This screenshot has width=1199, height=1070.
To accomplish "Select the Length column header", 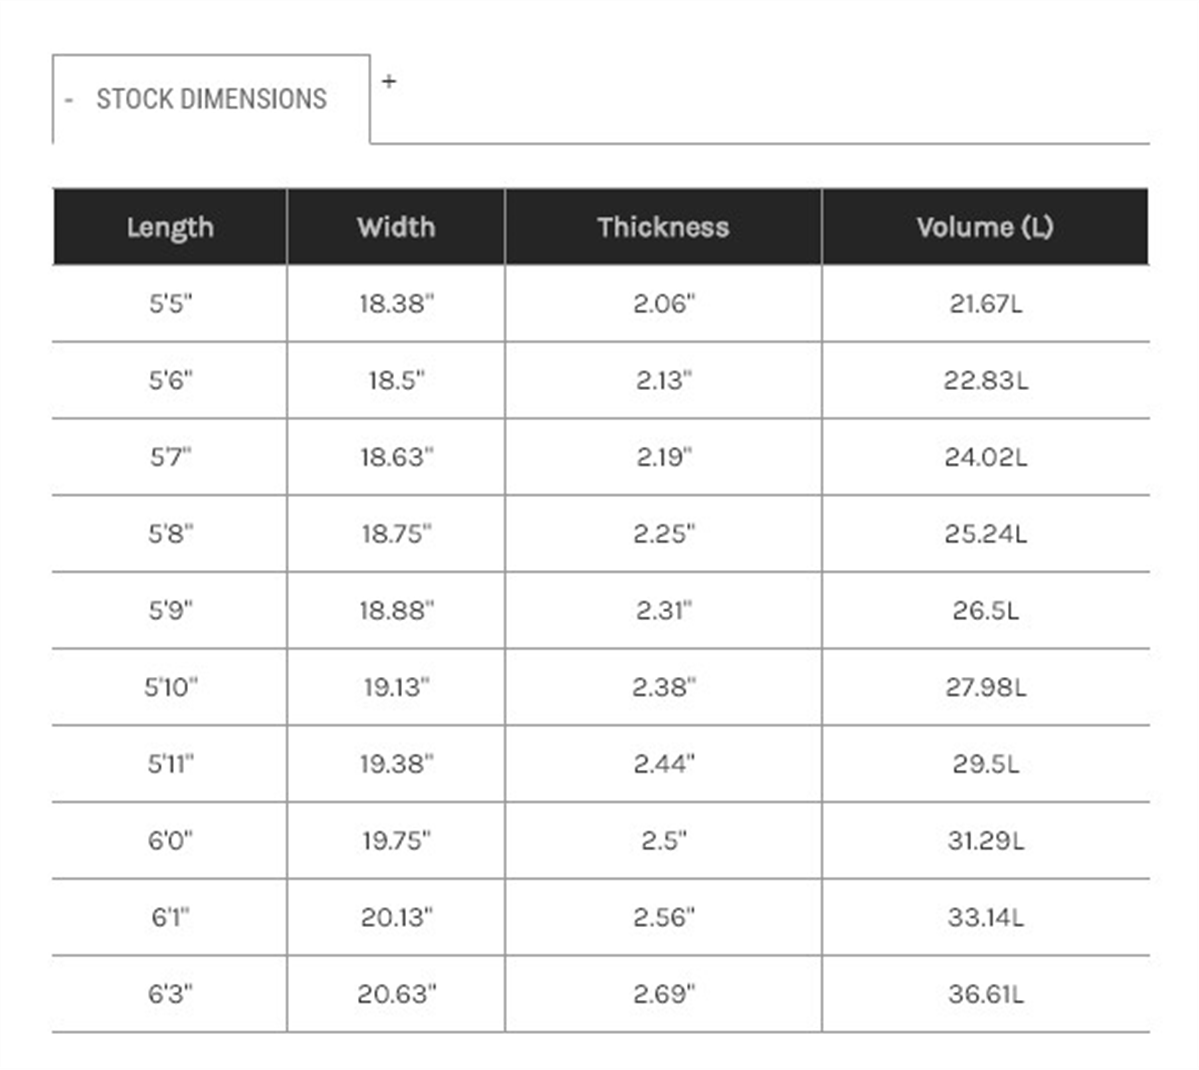I will [170, 227].
